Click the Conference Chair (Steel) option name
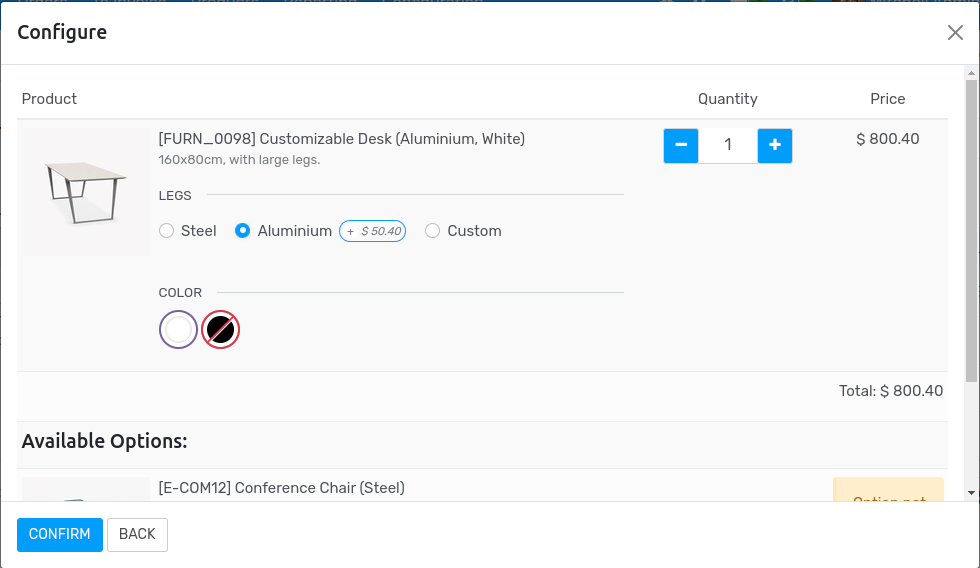The height and width of the screenshot is (568, 980). click(281, 488)
